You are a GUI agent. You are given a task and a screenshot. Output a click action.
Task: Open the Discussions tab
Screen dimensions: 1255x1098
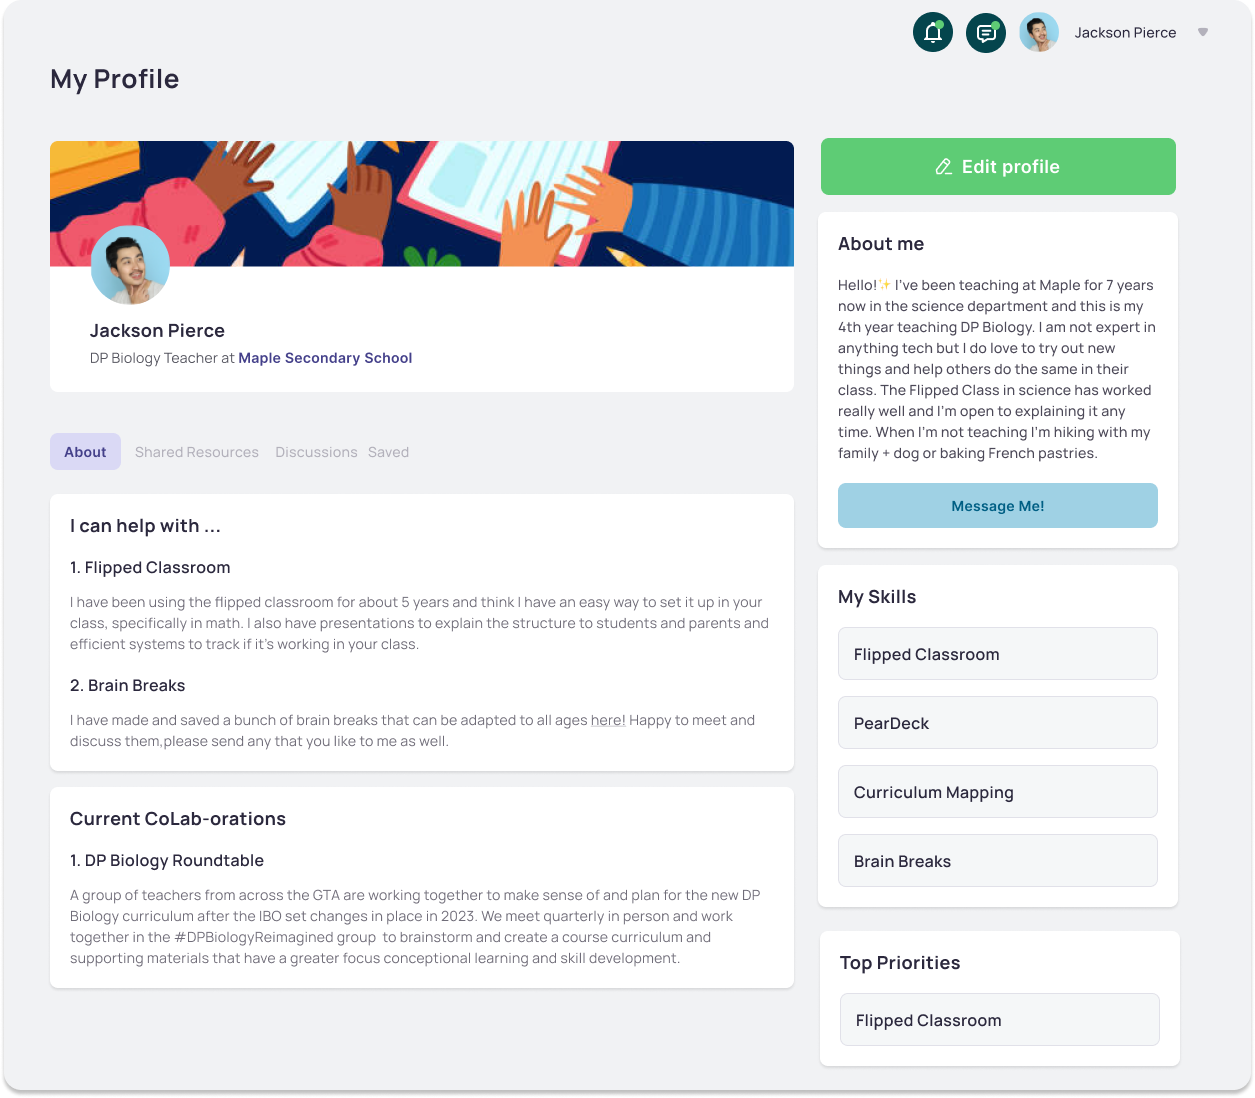[316, 452]
